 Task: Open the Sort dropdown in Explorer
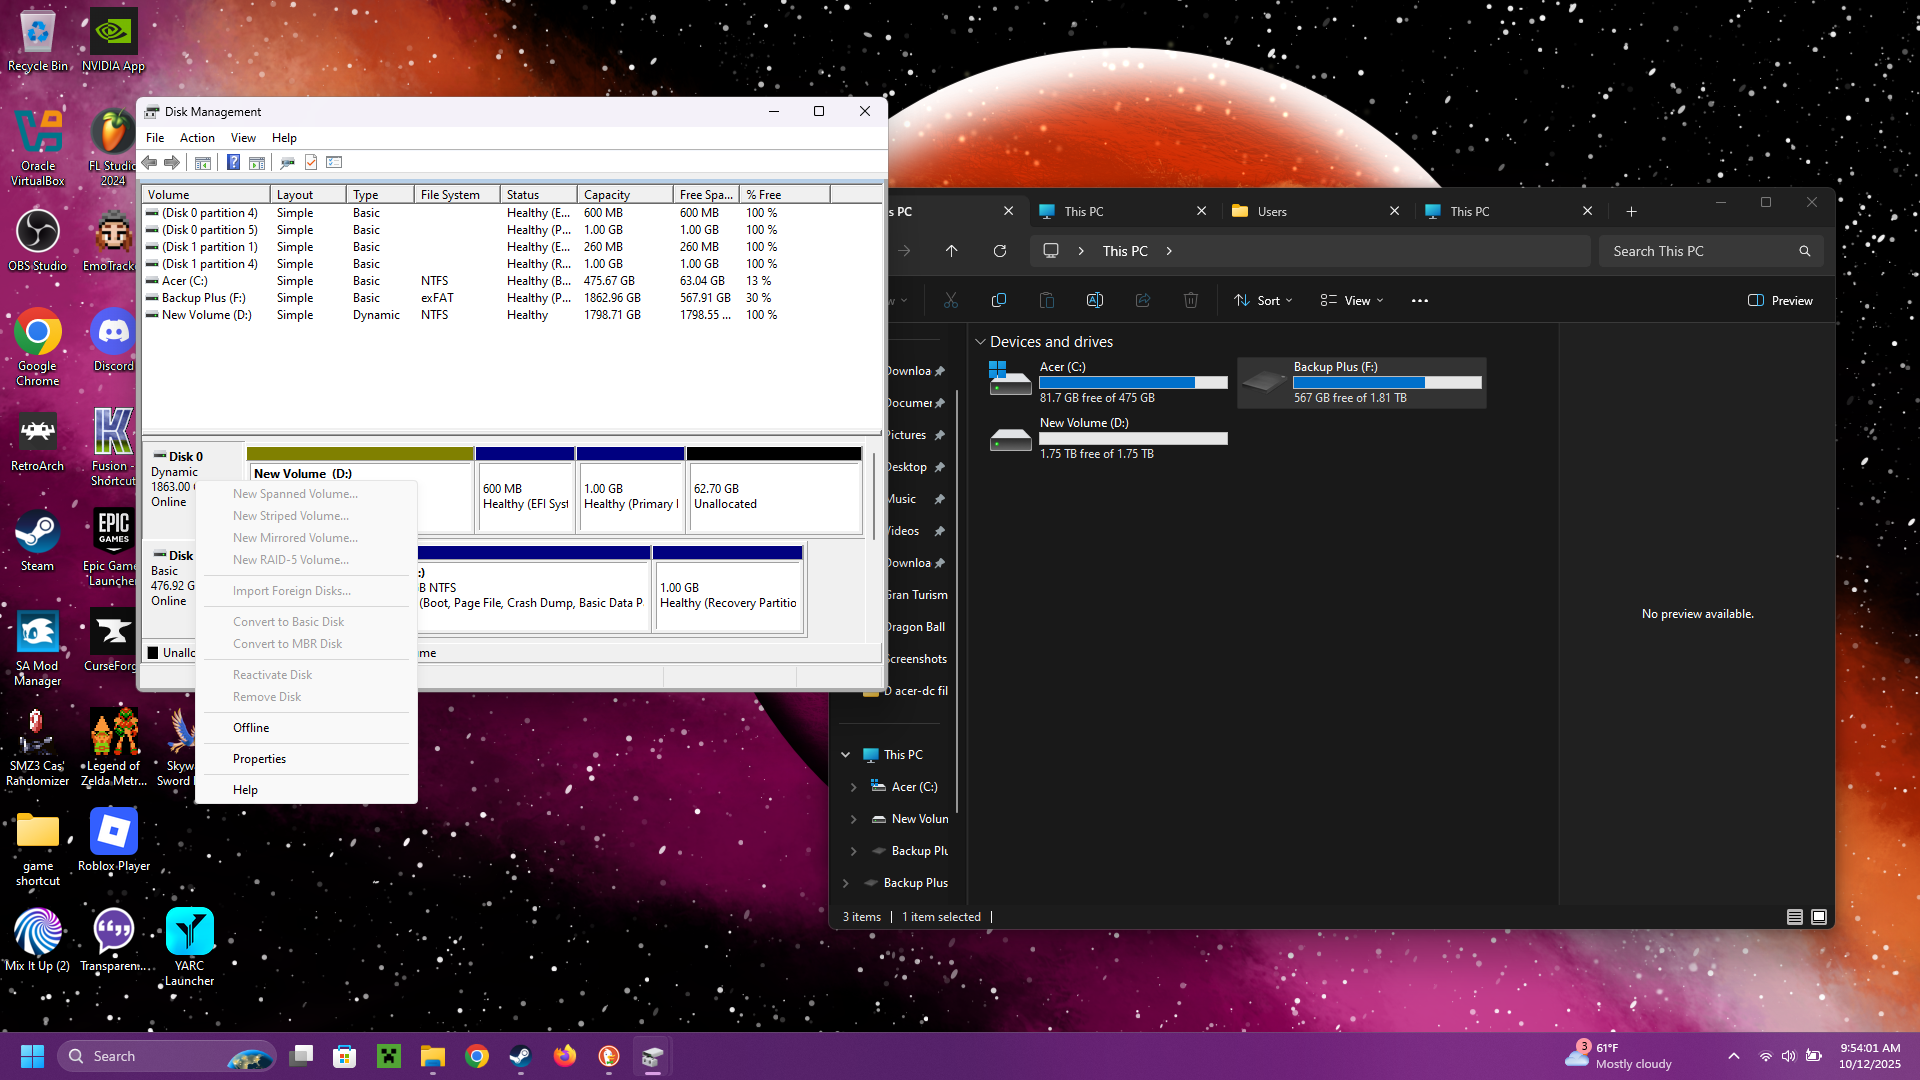click(x=1263, y=301)
